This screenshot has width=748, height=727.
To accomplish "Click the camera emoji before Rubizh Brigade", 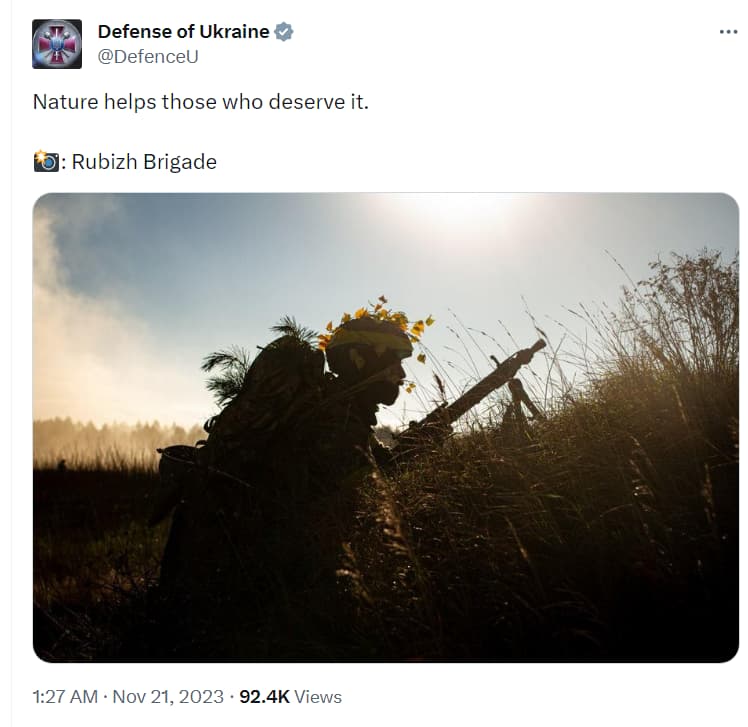I will (x=46, y=161).
